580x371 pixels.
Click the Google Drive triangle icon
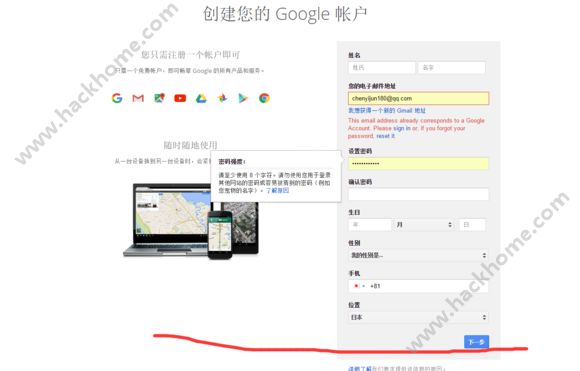click(x=201, y=98)
